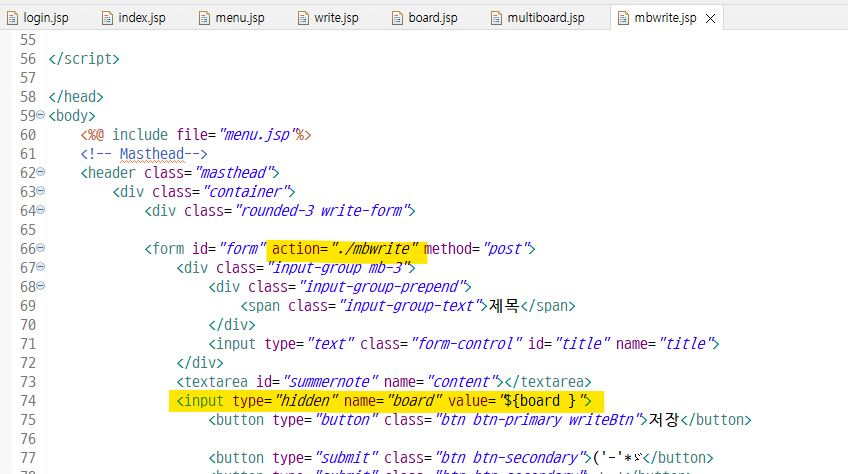Click the menu.jsp file icon
The width and height of the screenshot is (848, 474).
(204, 18)
